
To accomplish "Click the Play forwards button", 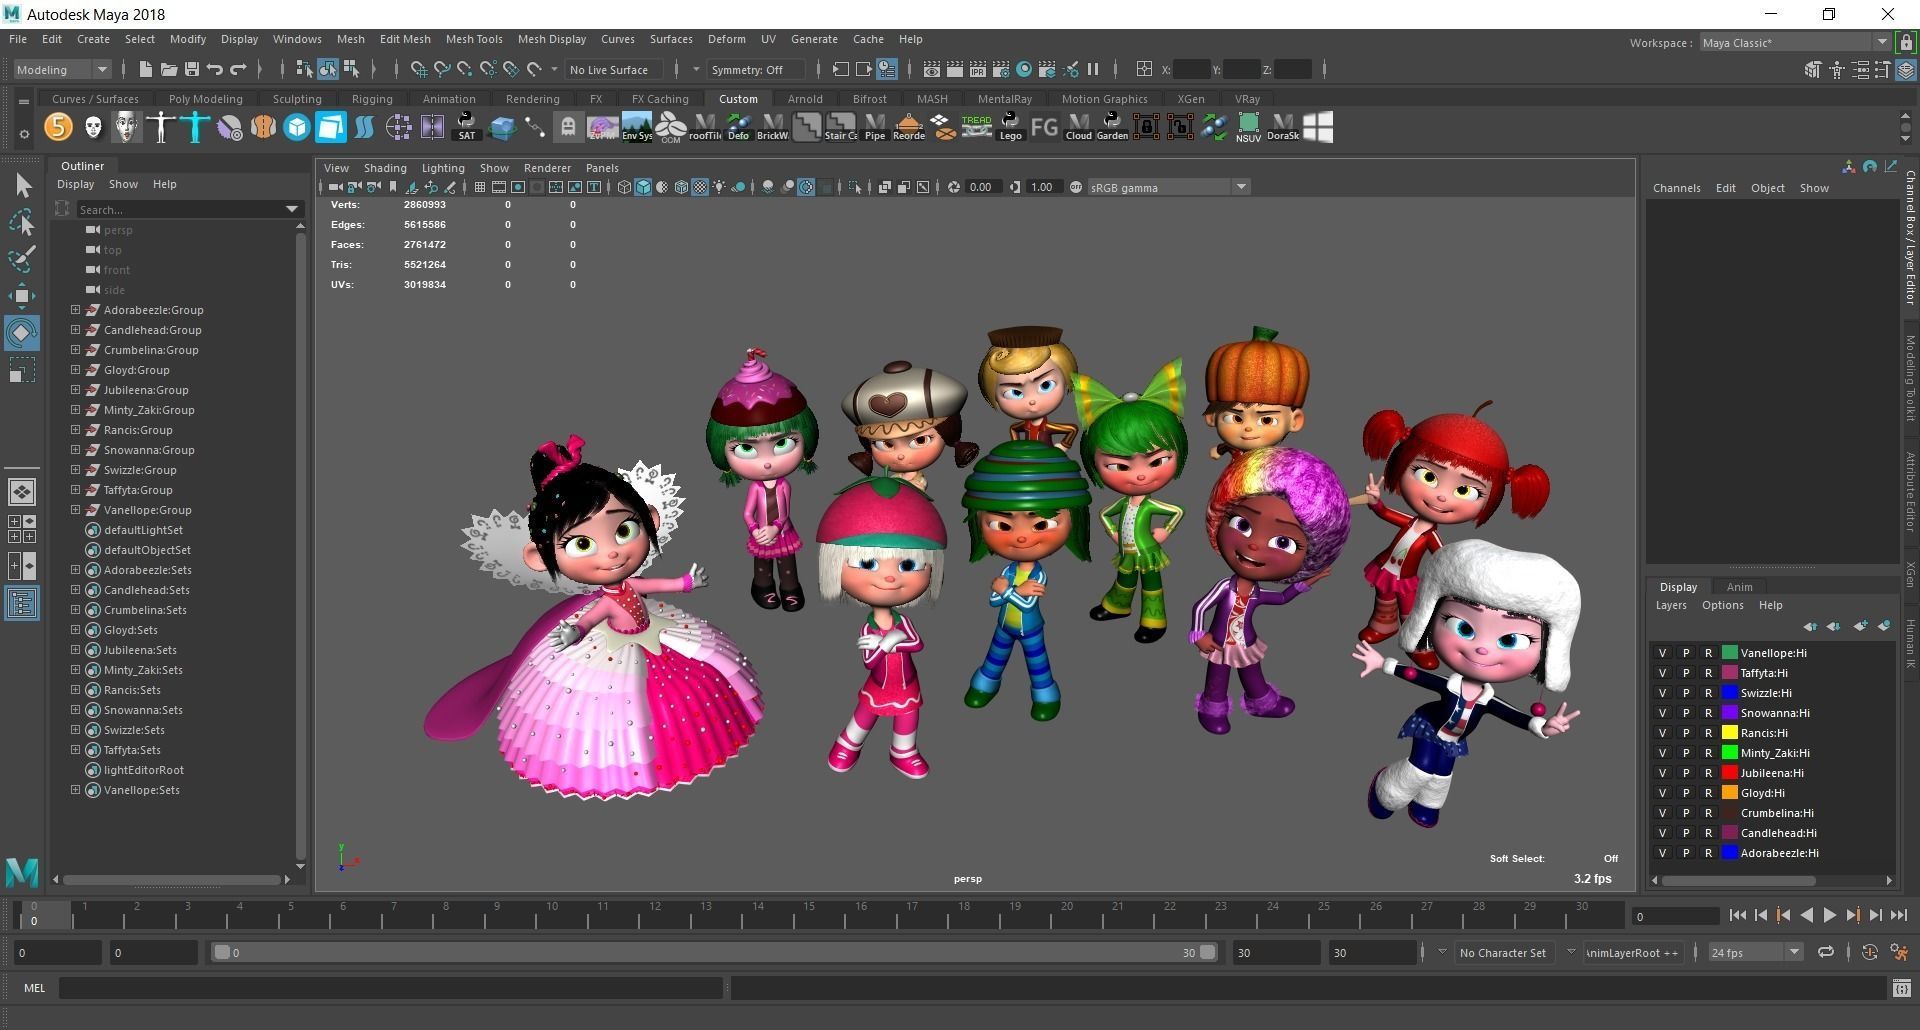I will coord(1829,915).
